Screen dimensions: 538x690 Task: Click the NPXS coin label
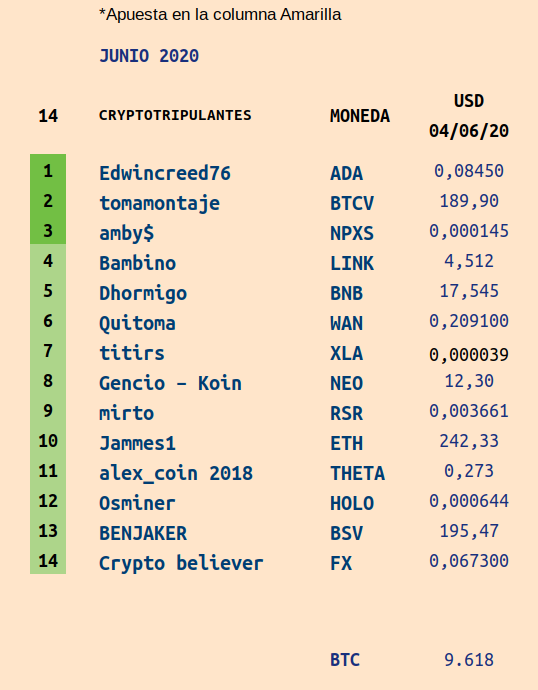pyautogui.click(x=352, y=233)
